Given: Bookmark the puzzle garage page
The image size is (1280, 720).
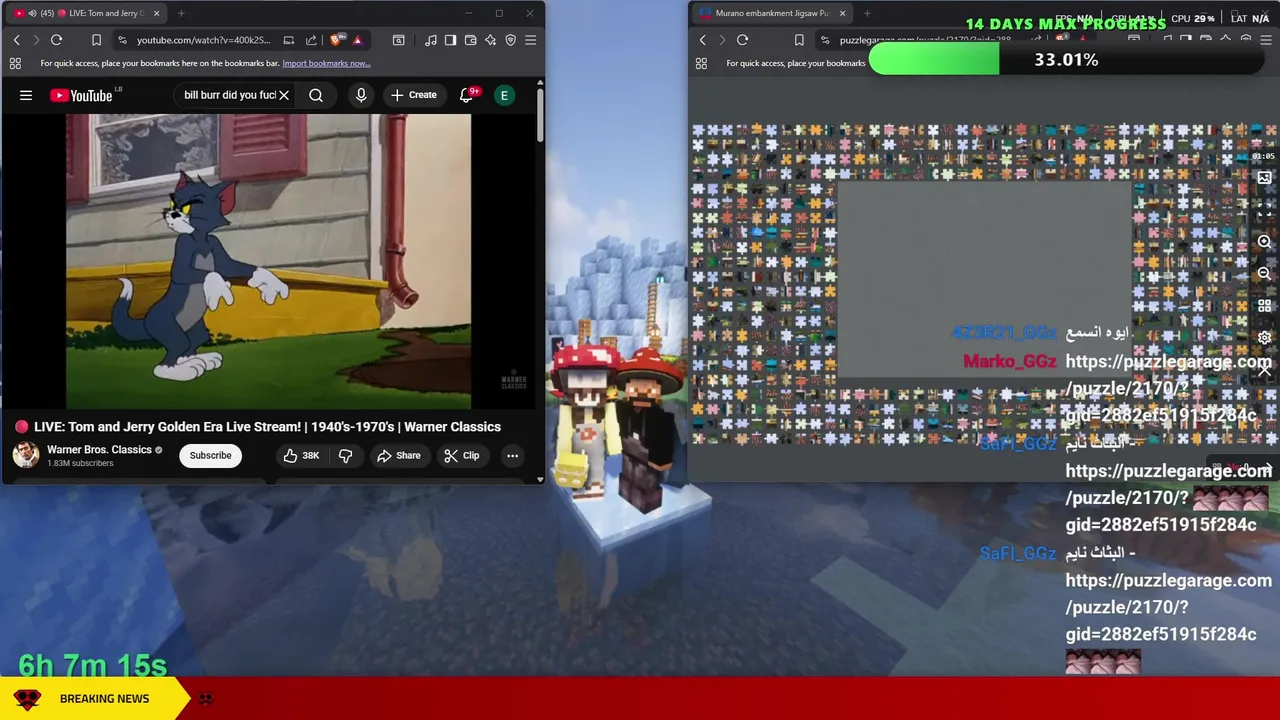Looking at the screenshot, I should 798,40.
